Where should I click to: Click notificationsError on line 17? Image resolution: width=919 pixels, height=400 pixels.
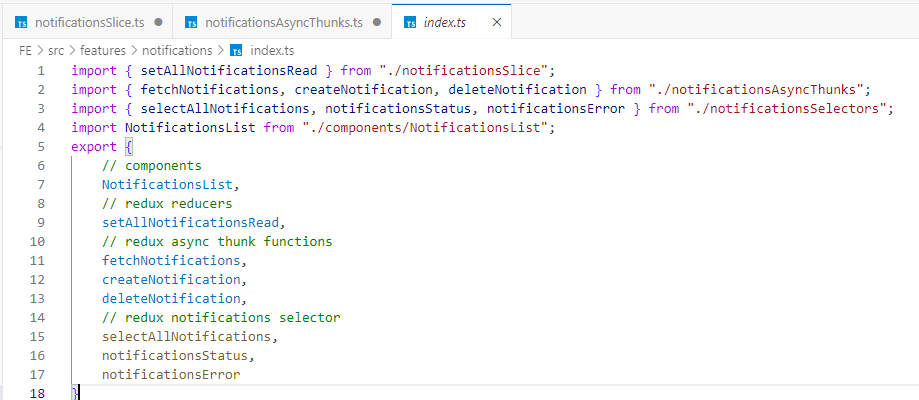click(171, 374)
